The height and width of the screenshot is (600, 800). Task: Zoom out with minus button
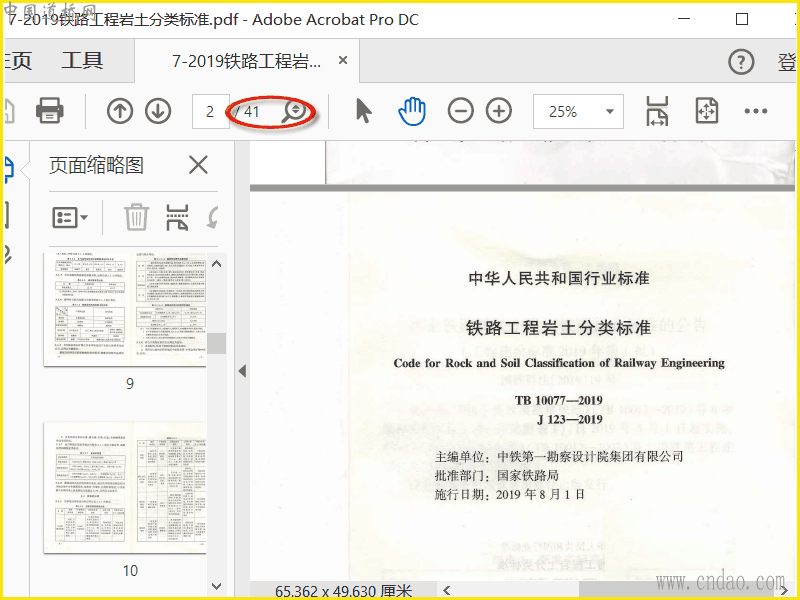coord(461,111)
